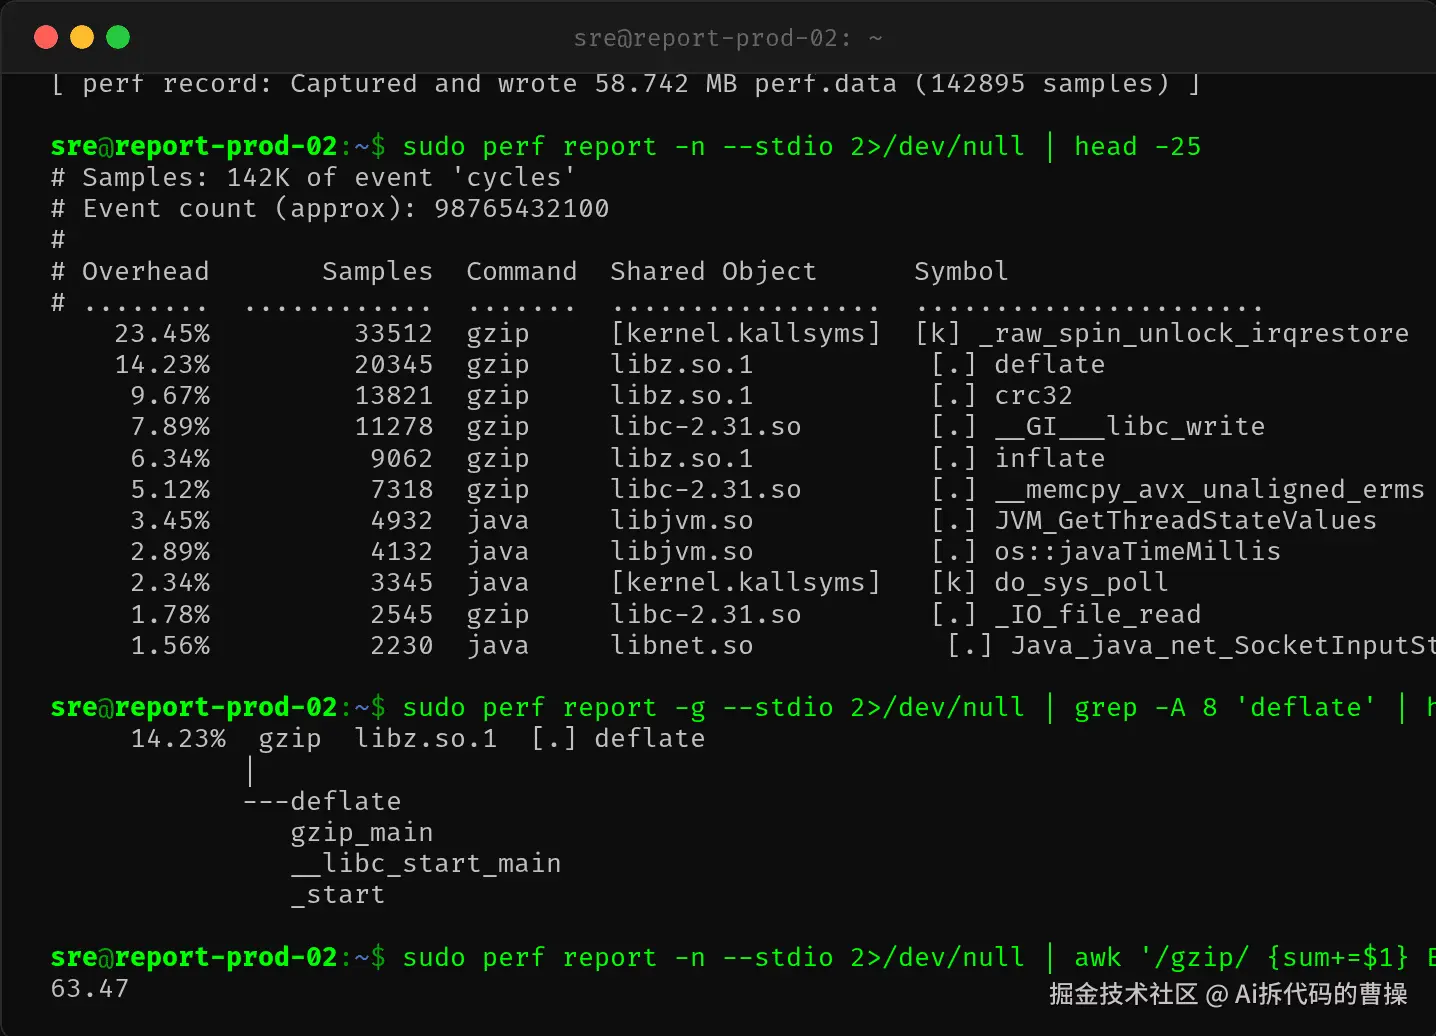1436x1036 pixels.
Task: Click the Overhead column header
Action: click(146, 271)
